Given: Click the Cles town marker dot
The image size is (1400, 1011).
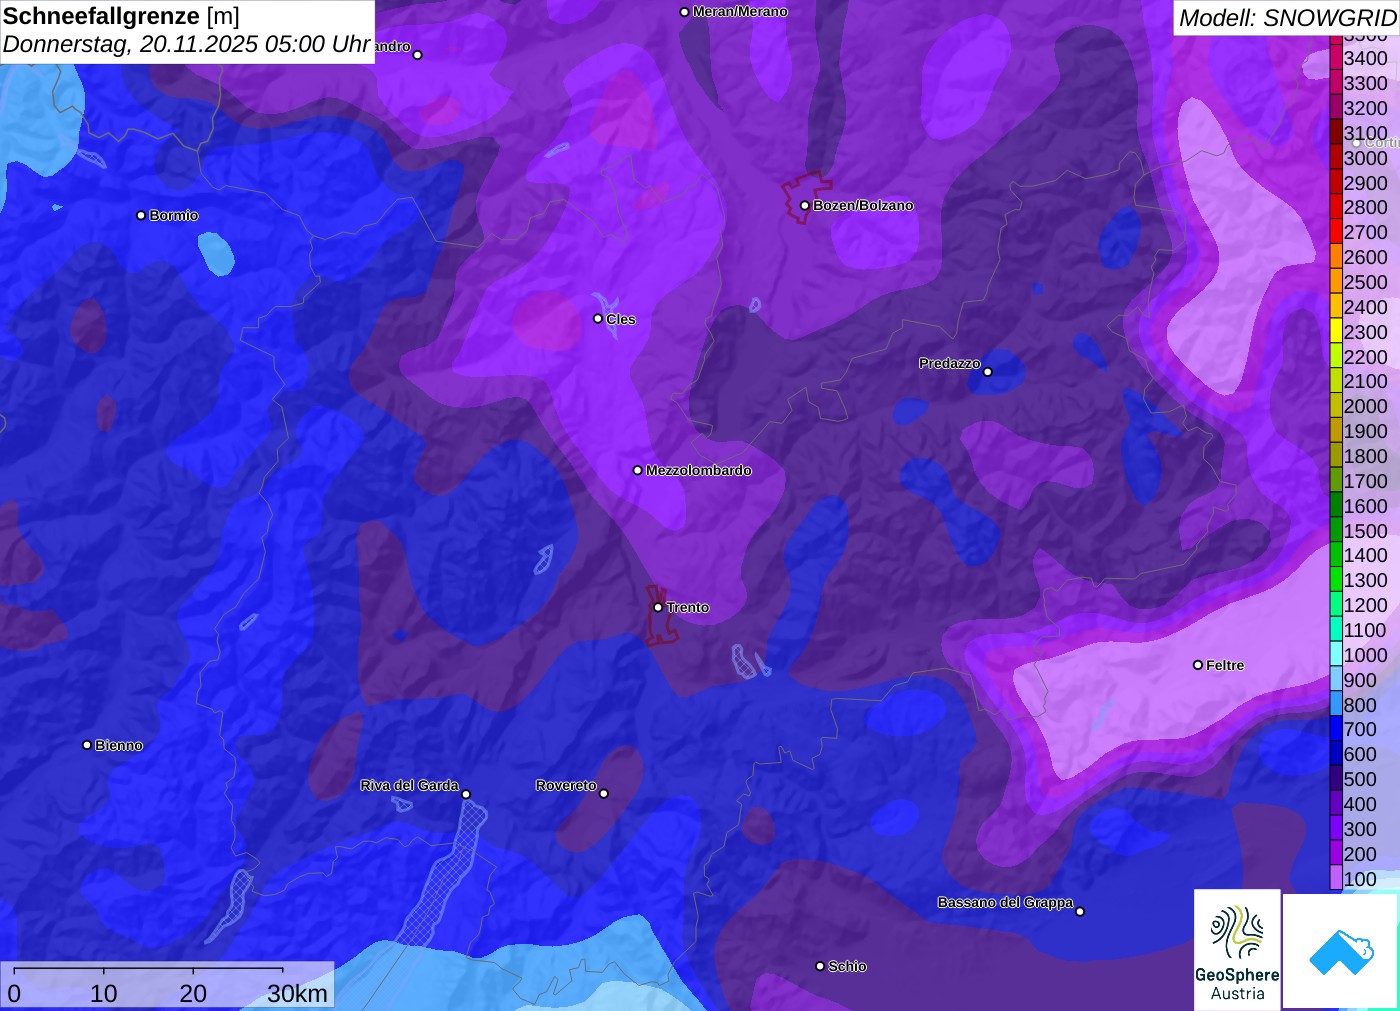Looking at the screenshot, I should click(x=598, y=319).
